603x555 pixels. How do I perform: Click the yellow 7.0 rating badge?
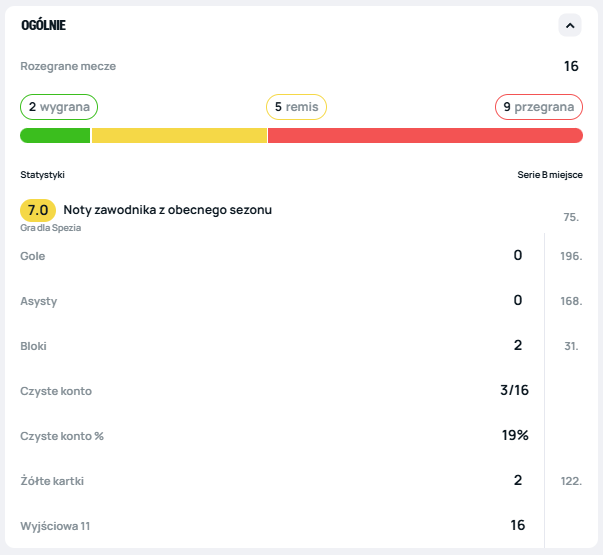pyautogui.click(x=38, y=210)
